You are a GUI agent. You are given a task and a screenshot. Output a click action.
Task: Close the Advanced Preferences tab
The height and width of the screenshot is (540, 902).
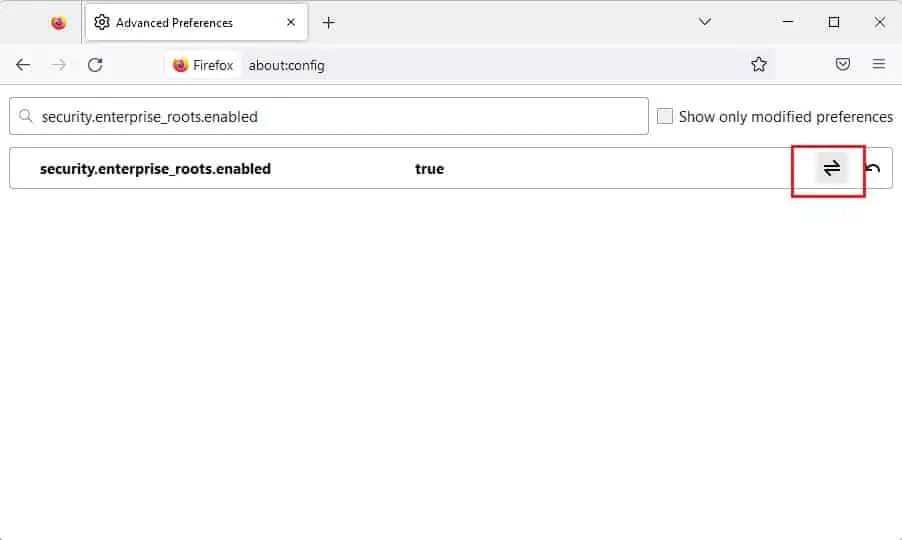point(291,22)
